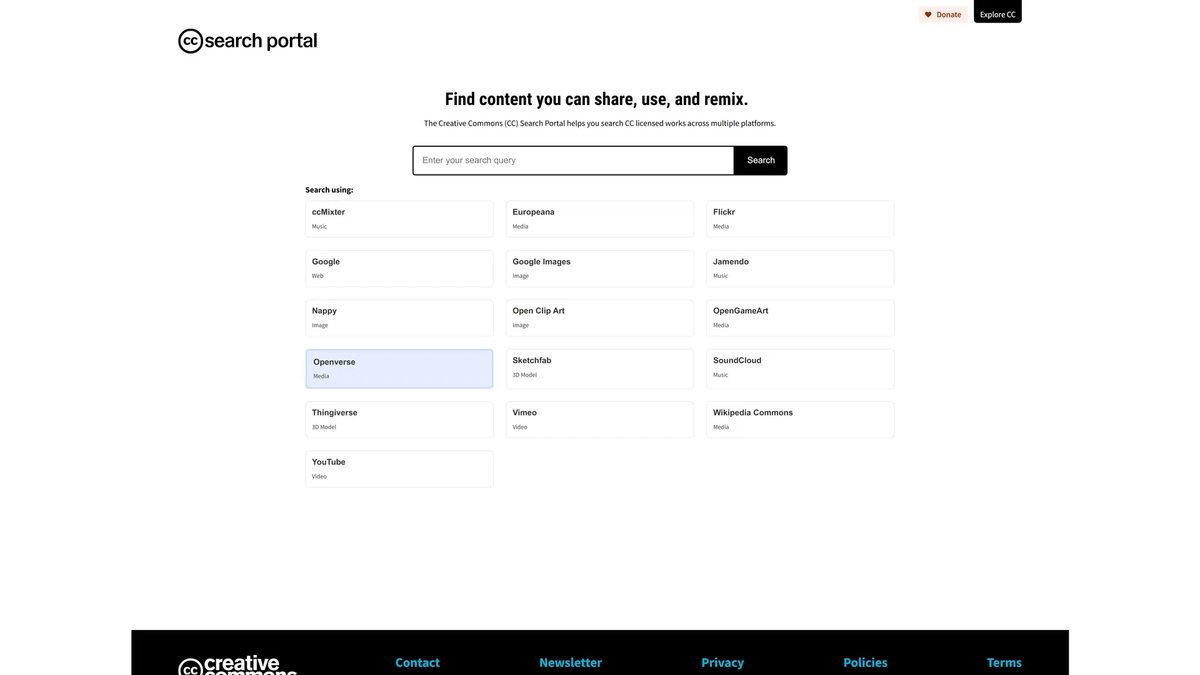Select Jamendo music source

(x=800, y=268)
